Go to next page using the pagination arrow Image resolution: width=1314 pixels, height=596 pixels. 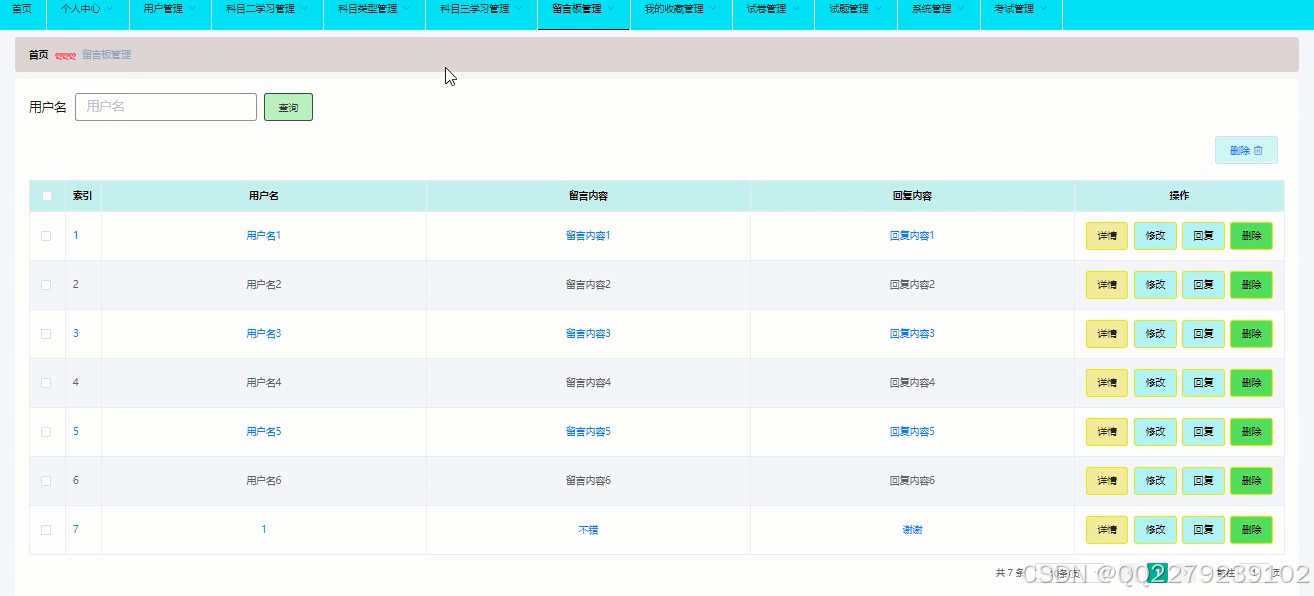(x=1187, y=572)
